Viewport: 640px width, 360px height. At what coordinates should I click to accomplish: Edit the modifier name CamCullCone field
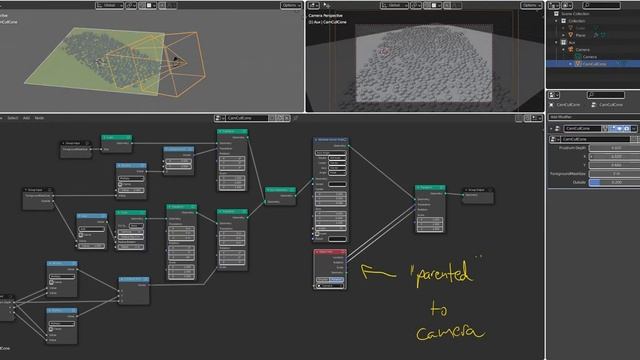click(x=582, y=129)
